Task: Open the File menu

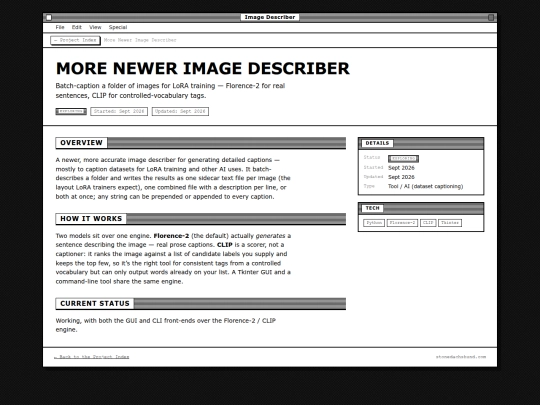Action: pos(60,27)
